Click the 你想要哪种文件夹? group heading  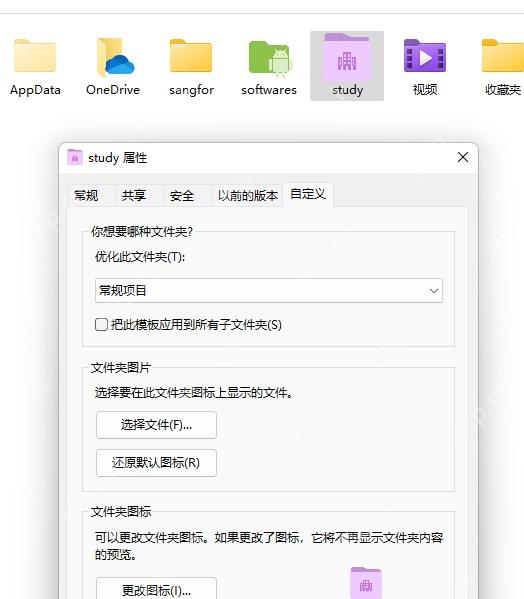click(142, 232)
